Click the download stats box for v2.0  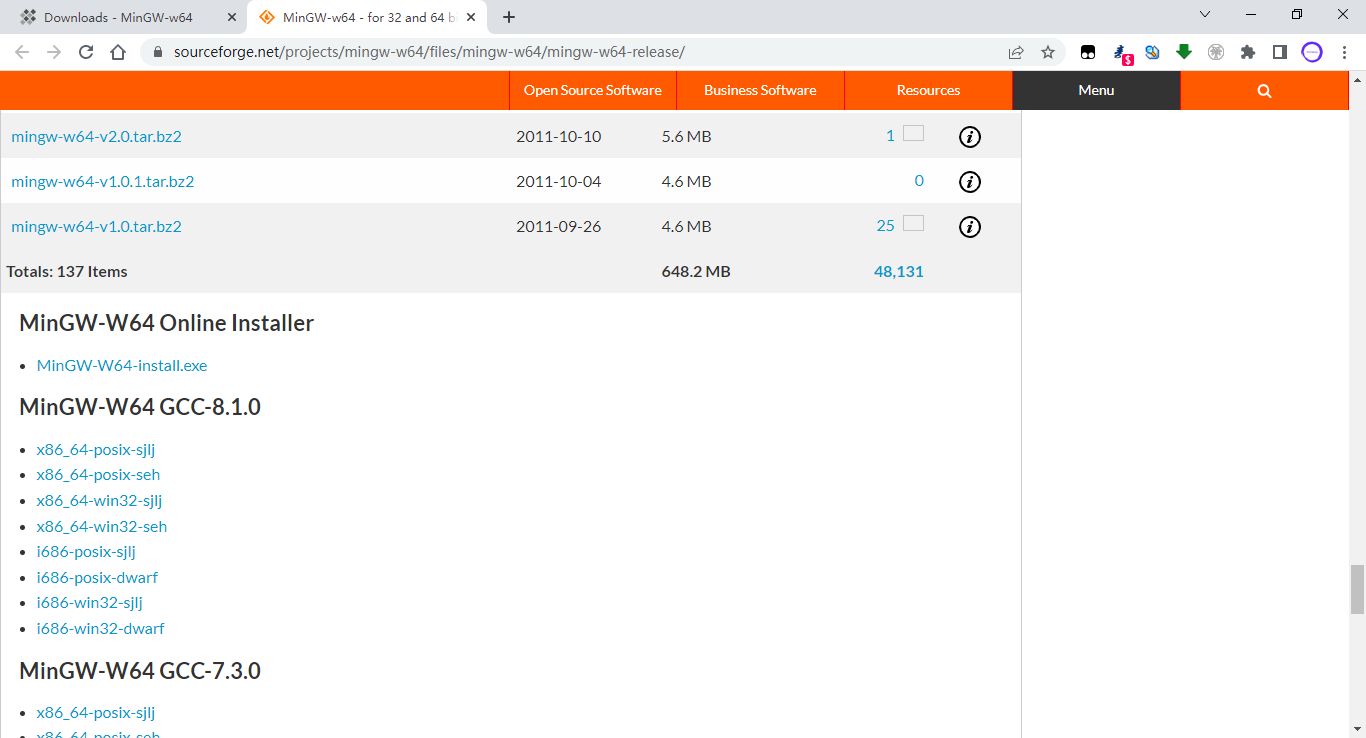(x=913, y=133)
